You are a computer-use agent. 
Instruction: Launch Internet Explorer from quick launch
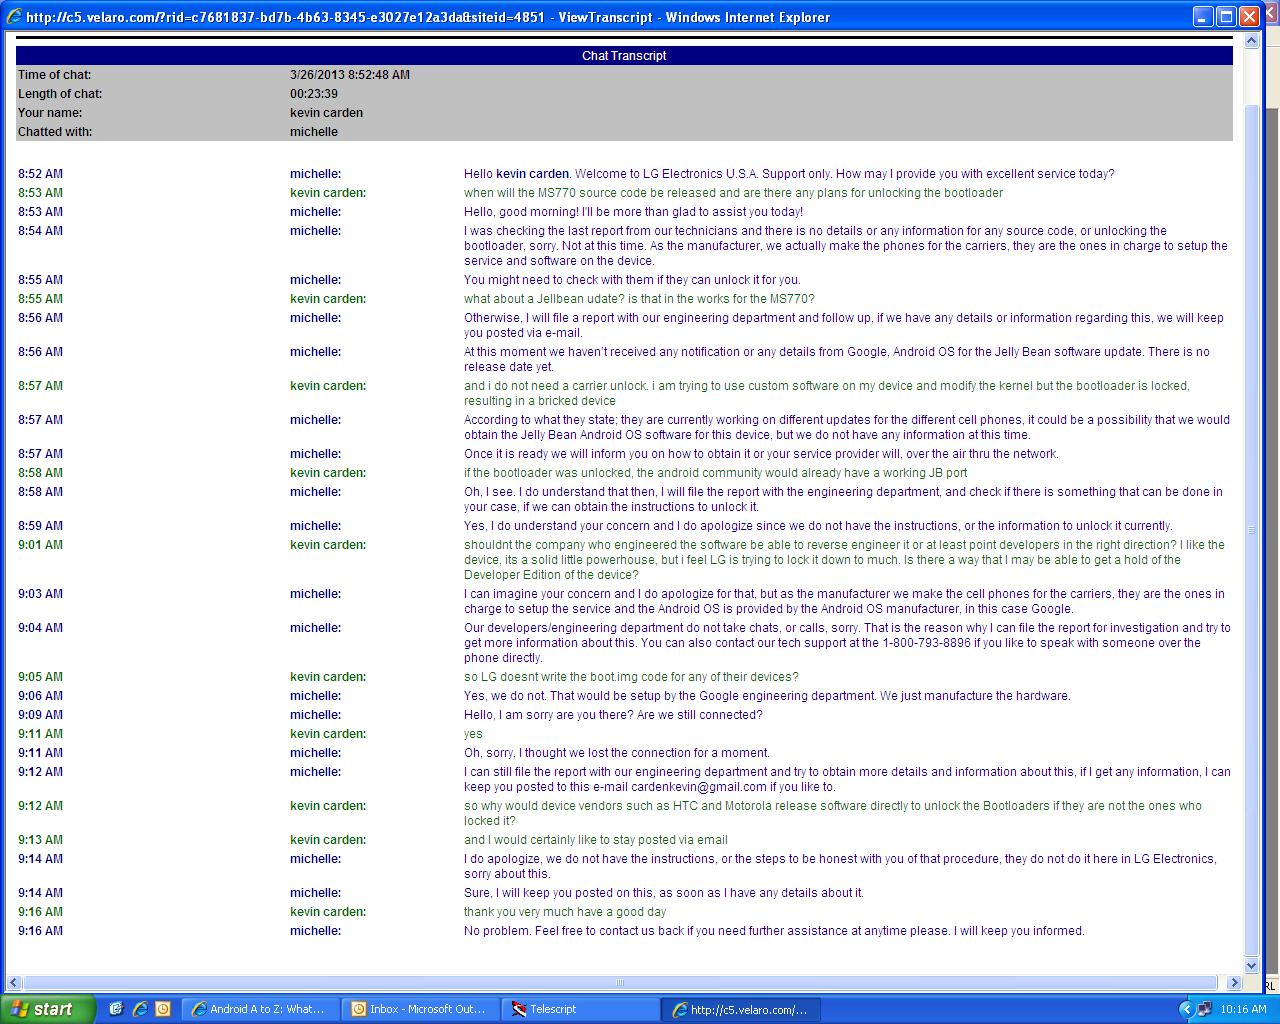[140, 1009]
